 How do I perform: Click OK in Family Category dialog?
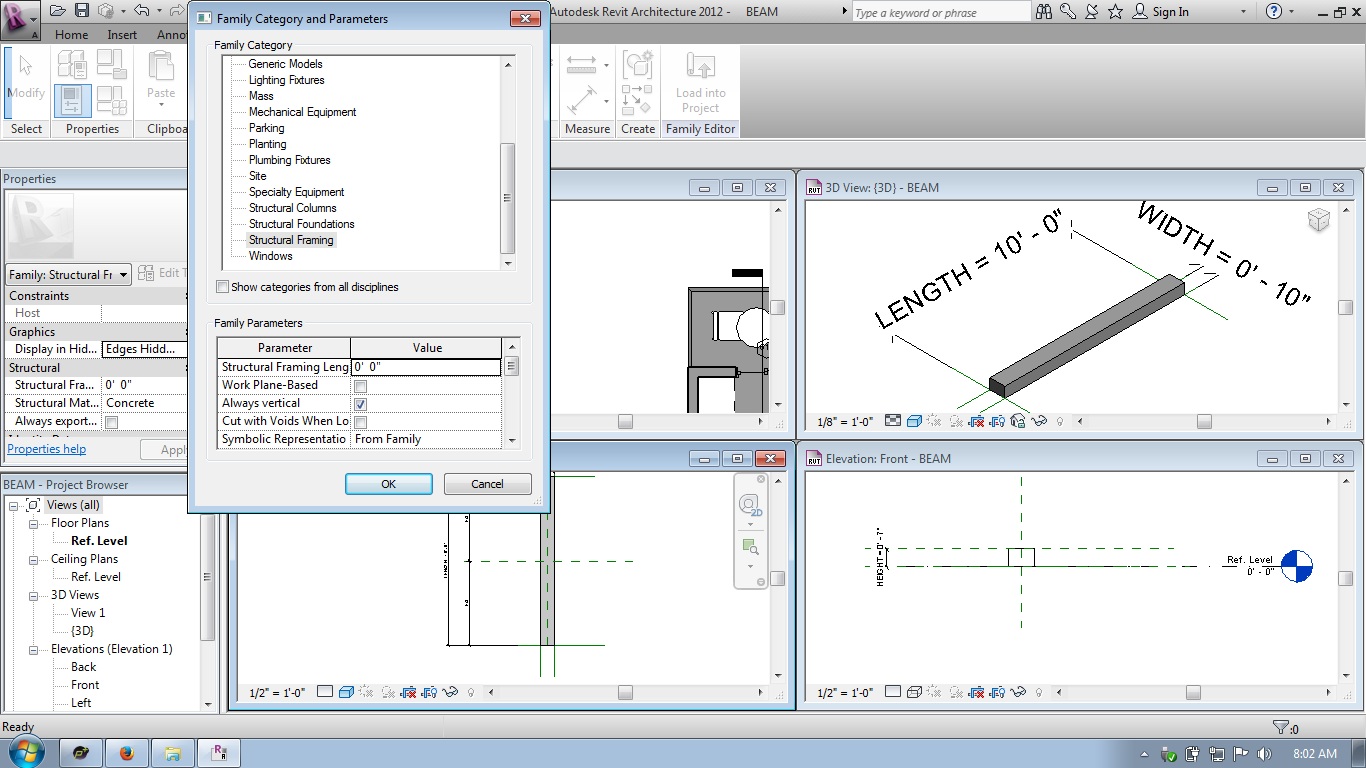pyautogui.click(x=388, y=484)
